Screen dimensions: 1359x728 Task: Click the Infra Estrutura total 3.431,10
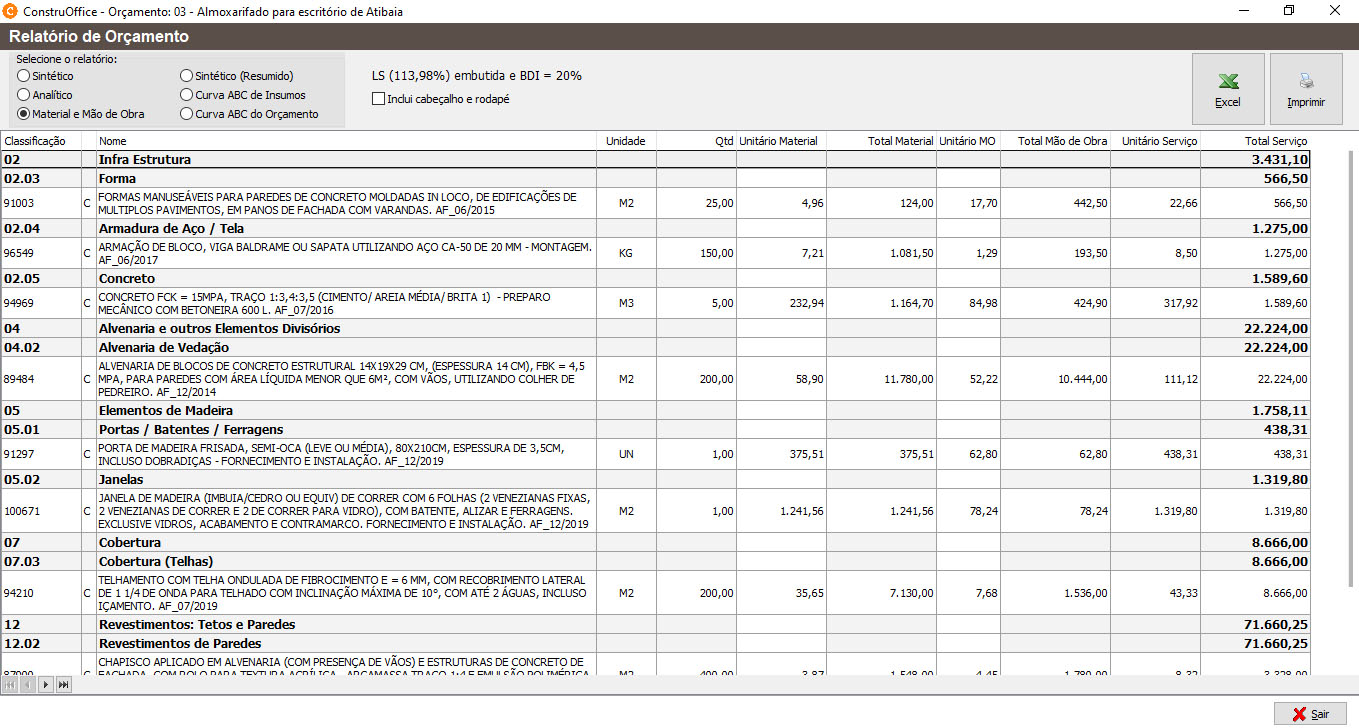[x=1279, y=159]
